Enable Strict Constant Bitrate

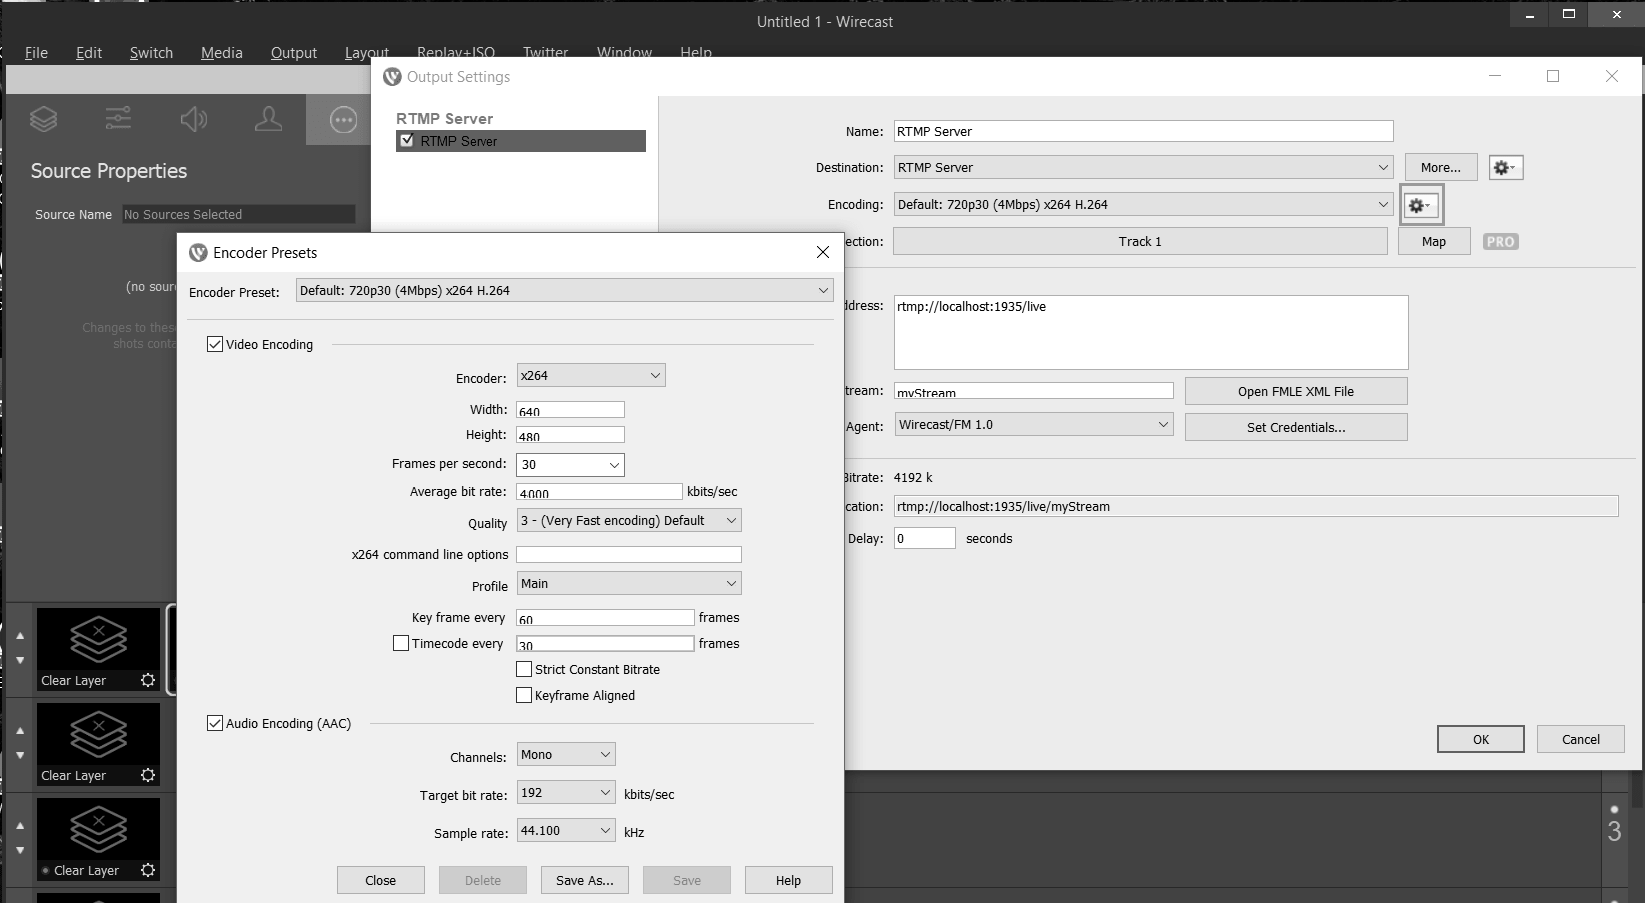pyautogui.click(x=523, y=668)
